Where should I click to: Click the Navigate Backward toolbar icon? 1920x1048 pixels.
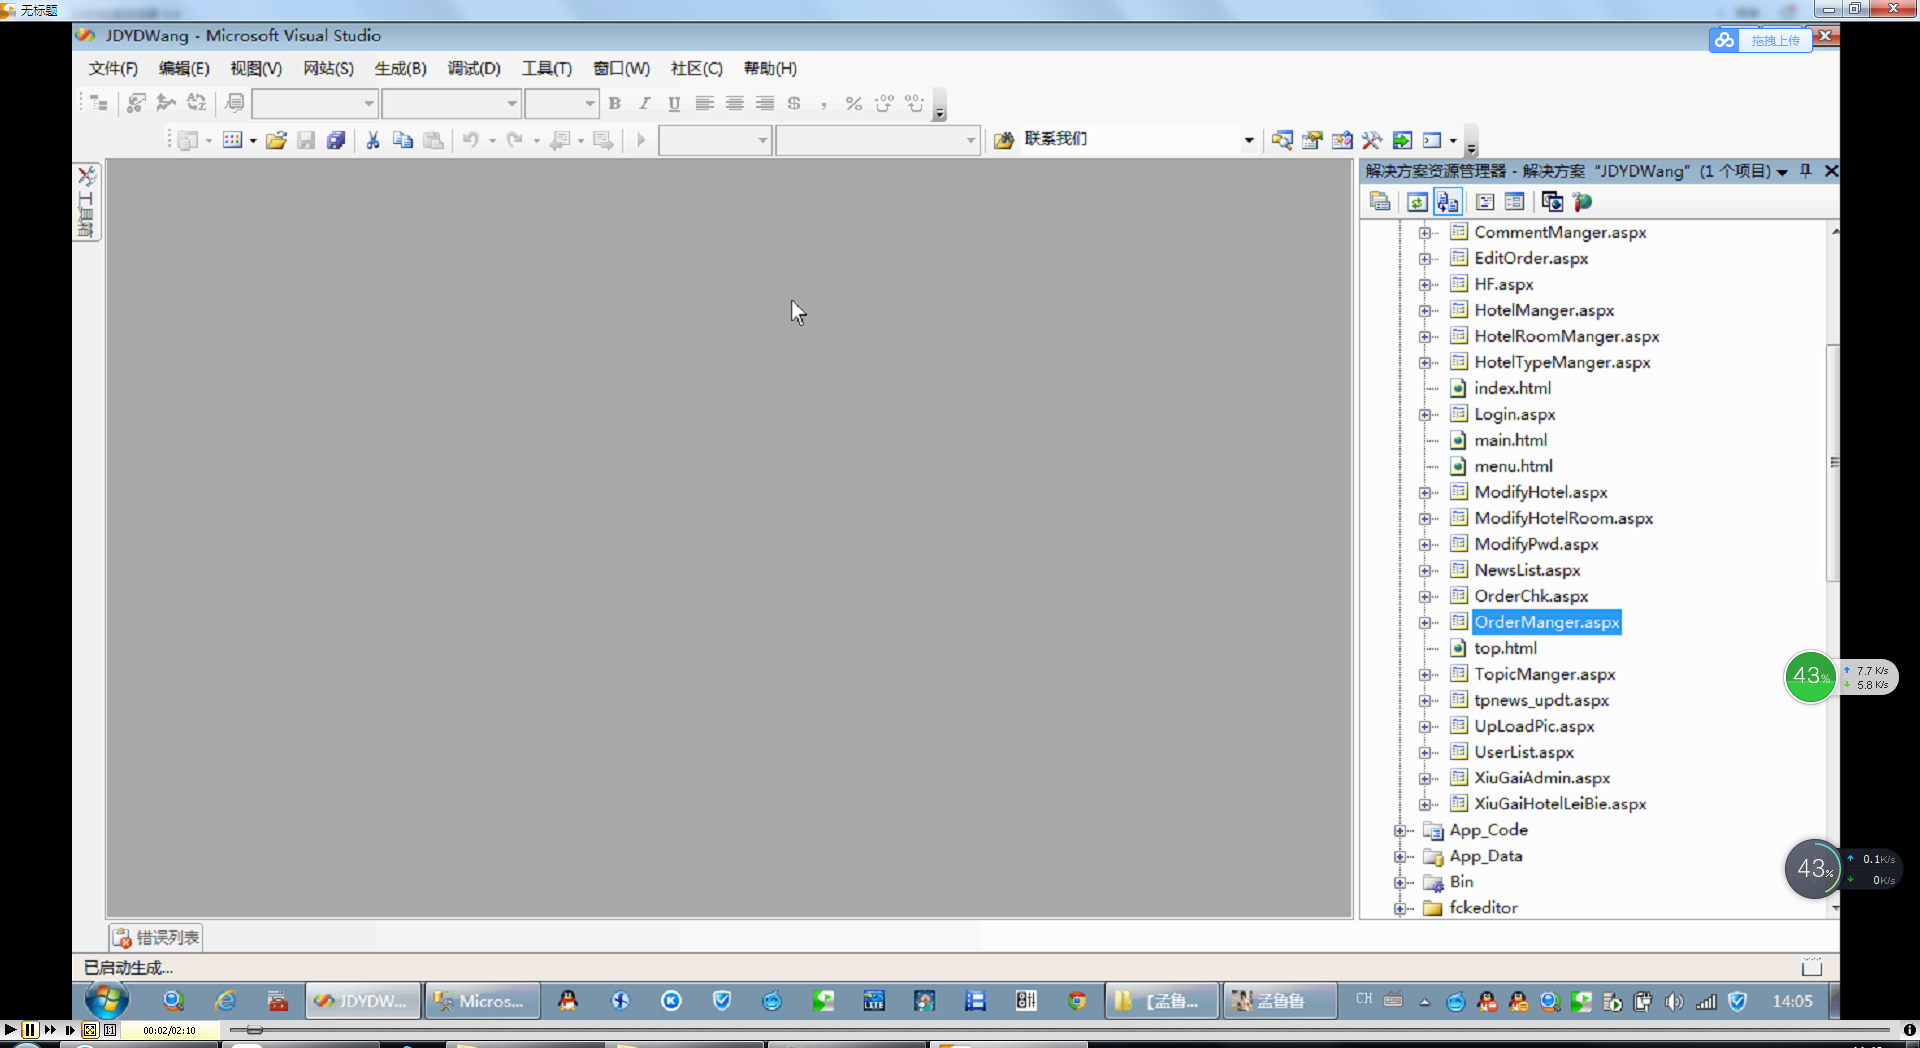[x=560, y=140]
